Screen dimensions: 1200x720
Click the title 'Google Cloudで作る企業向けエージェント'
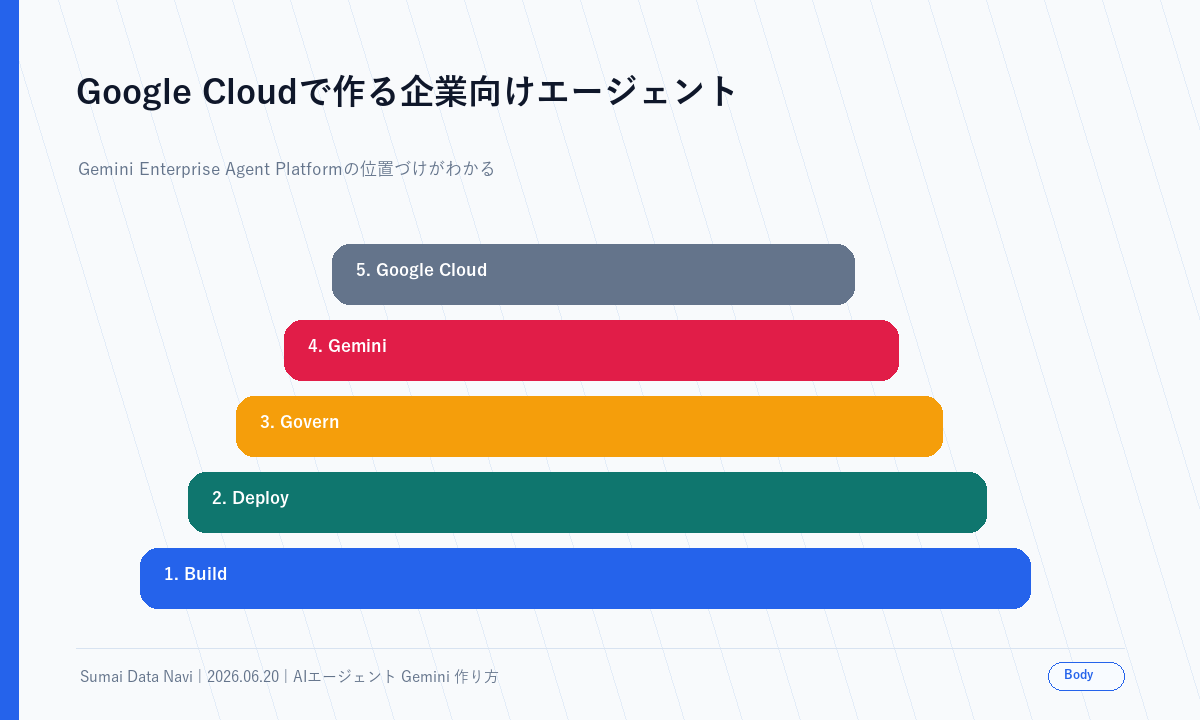point(407,91)
